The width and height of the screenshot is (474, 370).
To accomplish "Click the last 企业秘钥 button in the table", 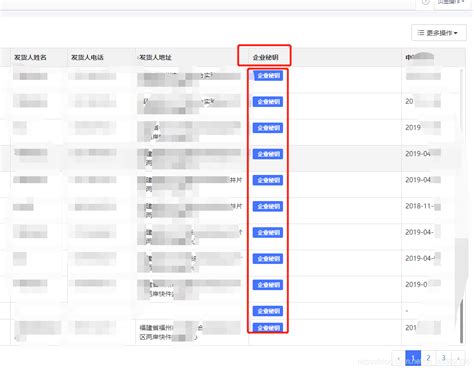I will click(x=268, y=328).
